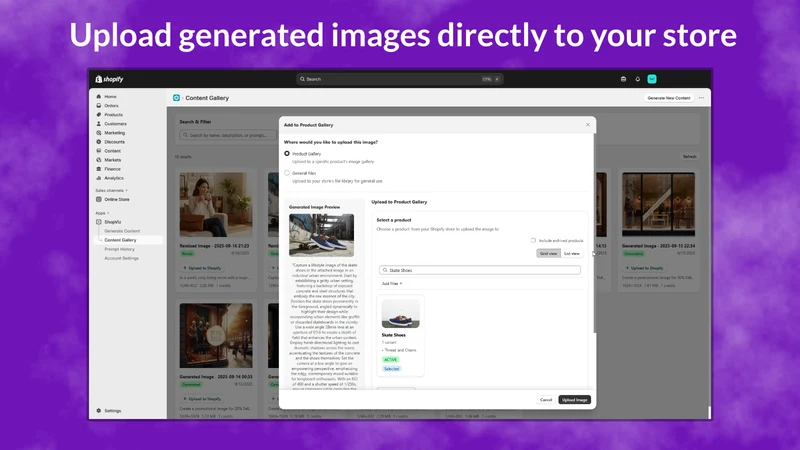Click the ACTIVE status badge
This screenshot has width=800, height=450.
(x=390, y=360)
